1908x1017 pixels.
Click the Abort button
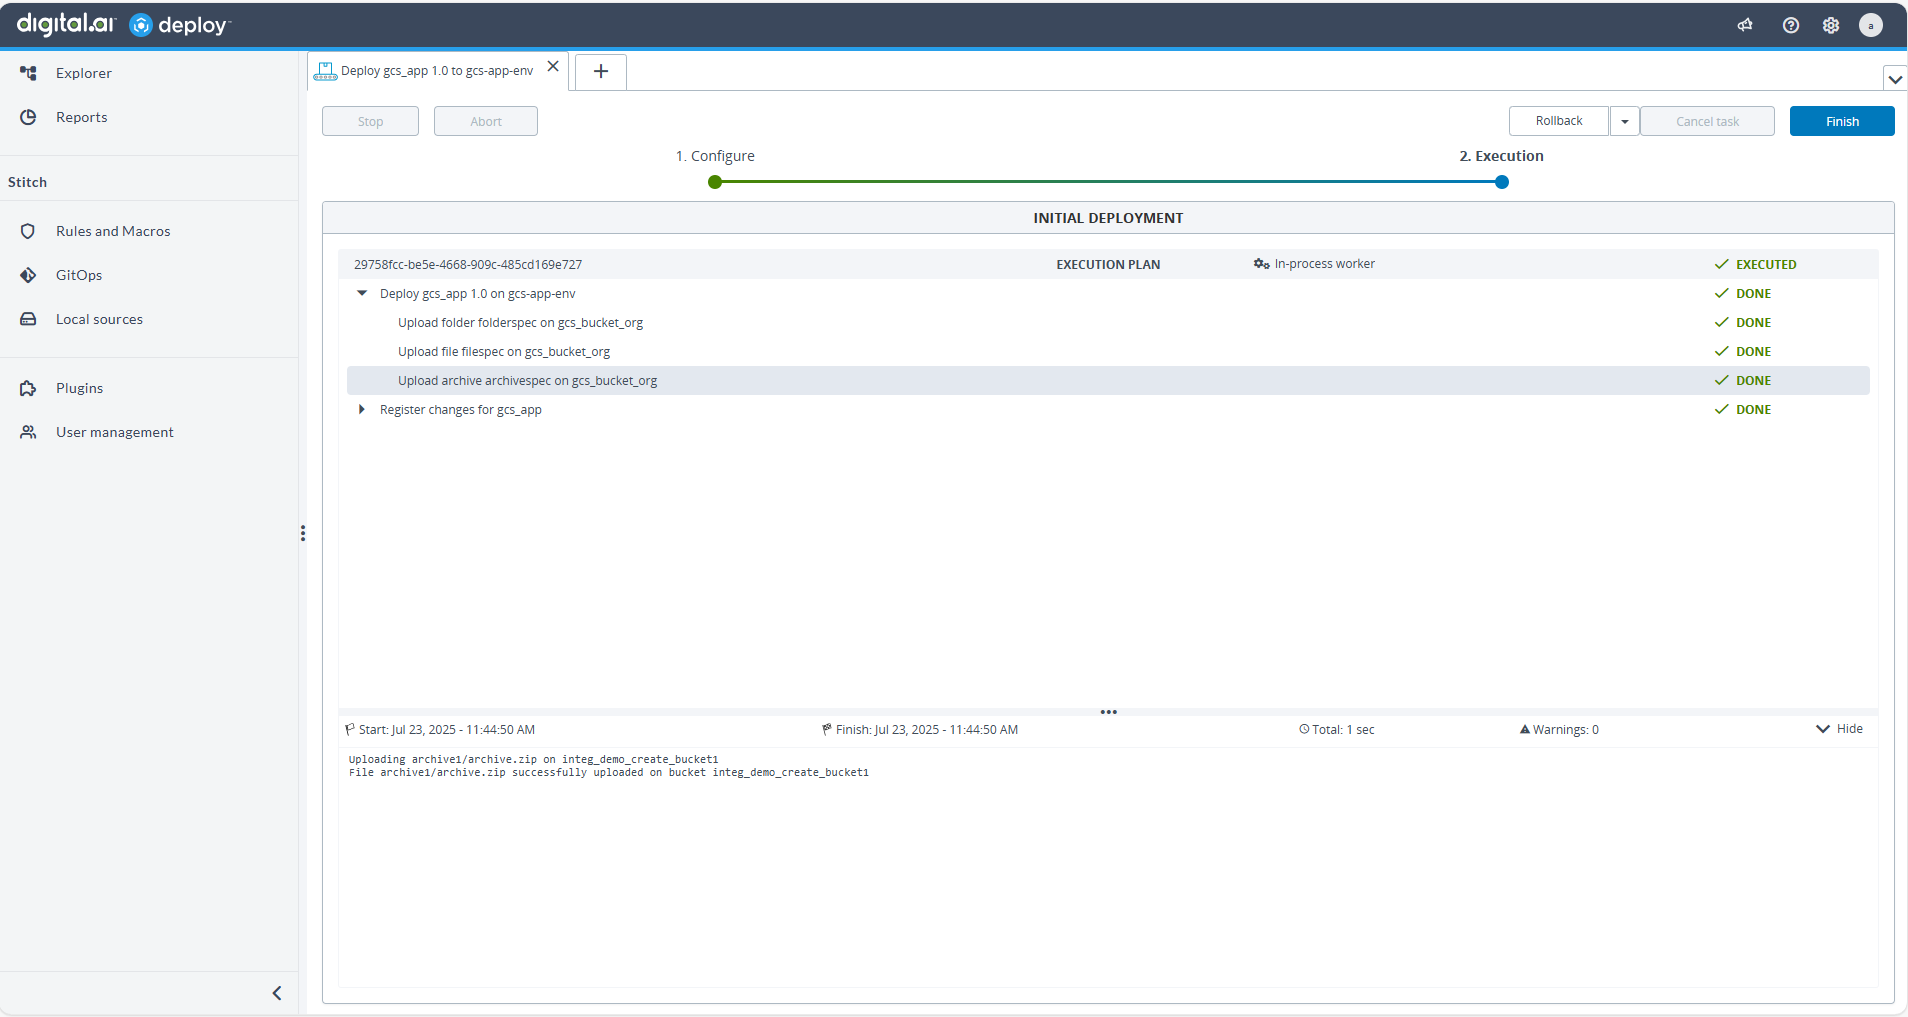point(486,121)
